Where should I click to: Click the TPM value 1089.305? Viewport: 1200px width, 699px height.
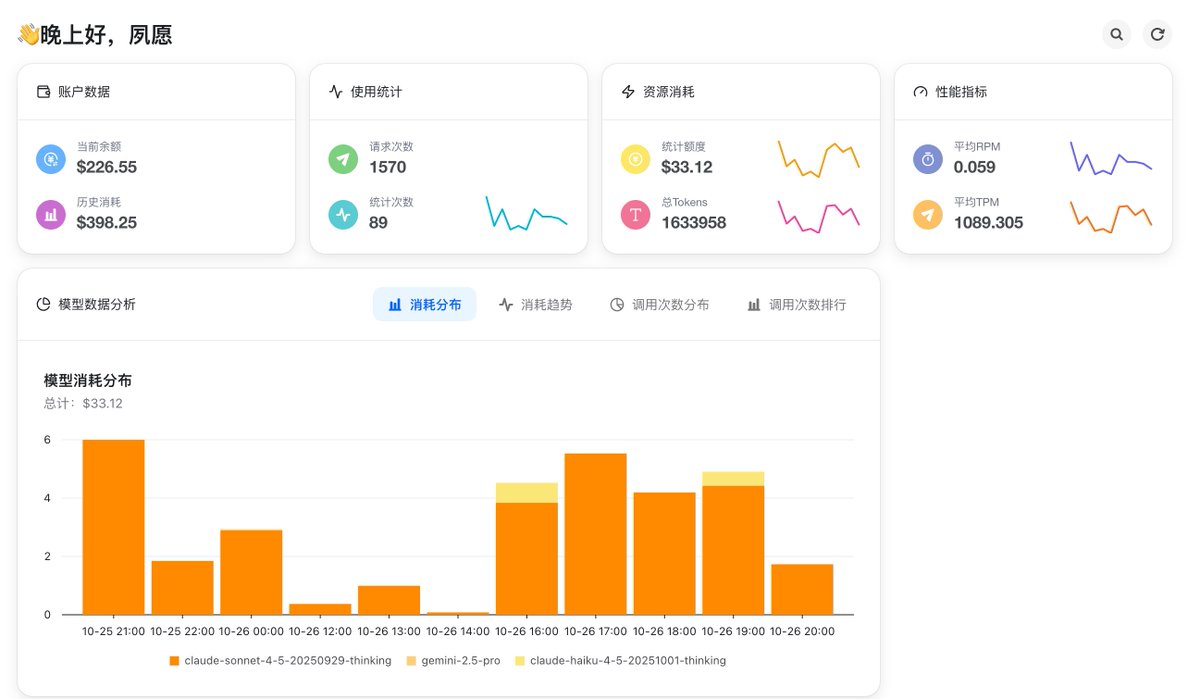pyautogui.click(x=989, y=222)
